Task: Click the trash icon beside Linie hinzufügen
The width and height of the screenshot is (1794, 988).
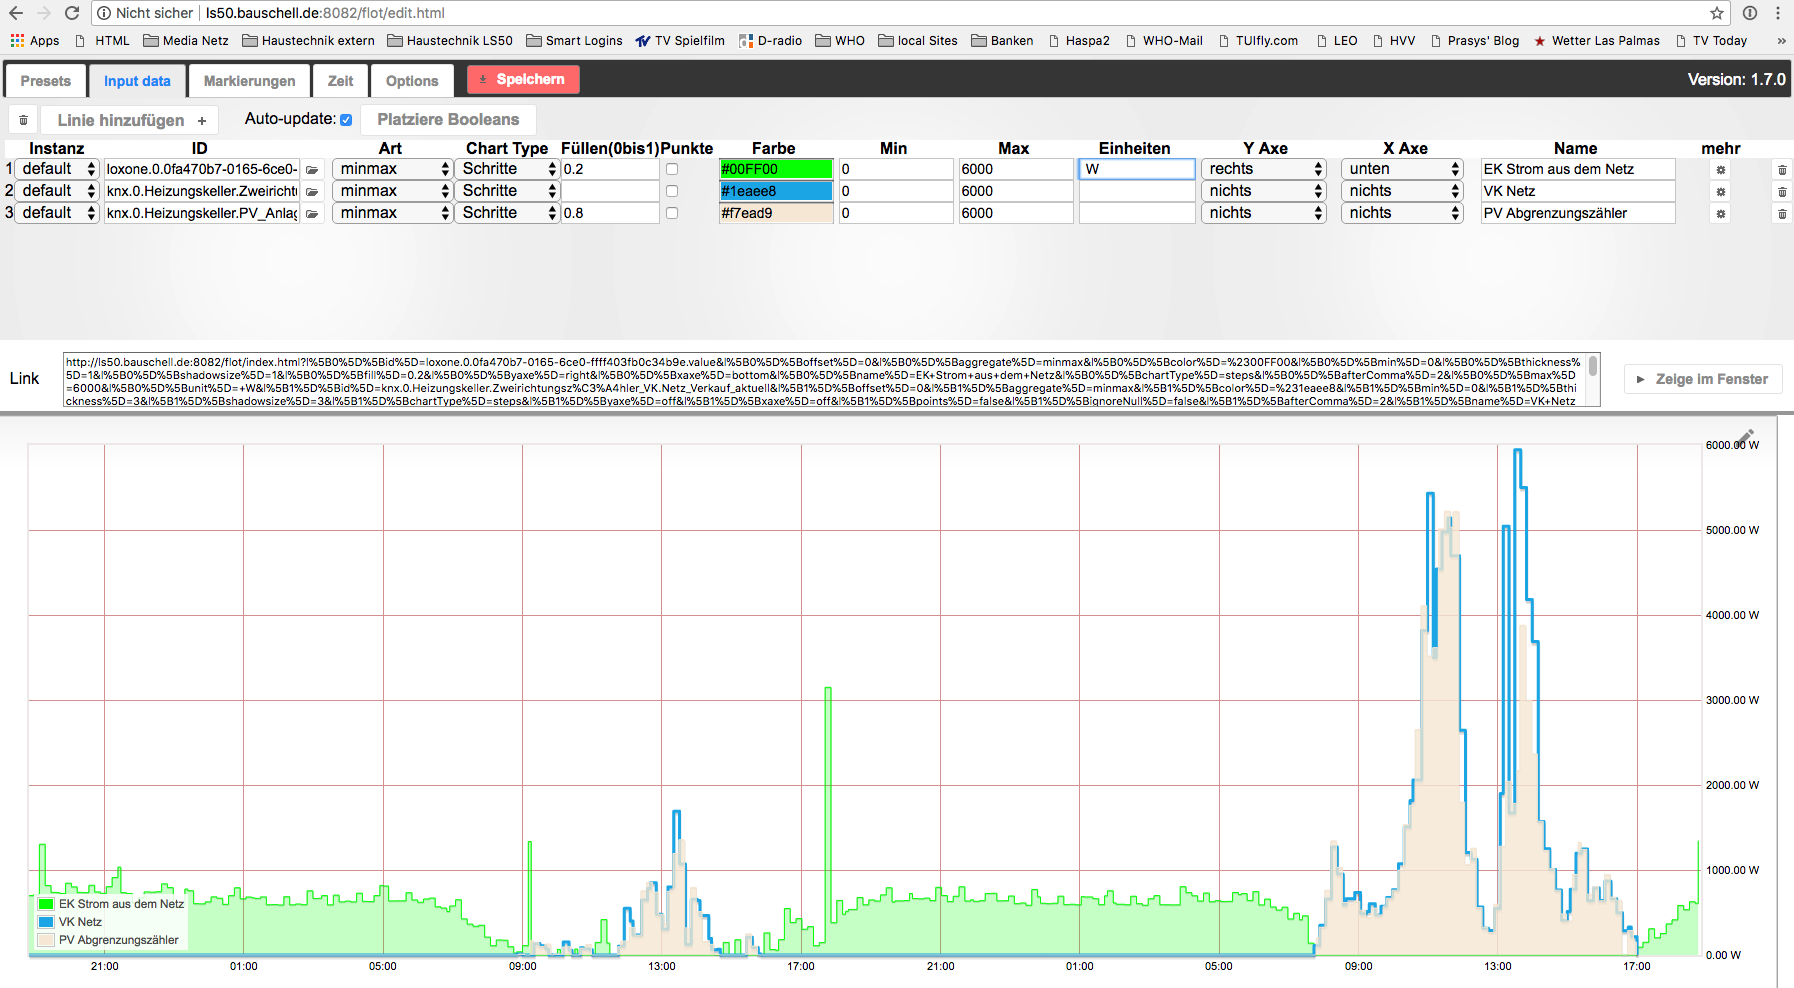Action: pos(23,120)
